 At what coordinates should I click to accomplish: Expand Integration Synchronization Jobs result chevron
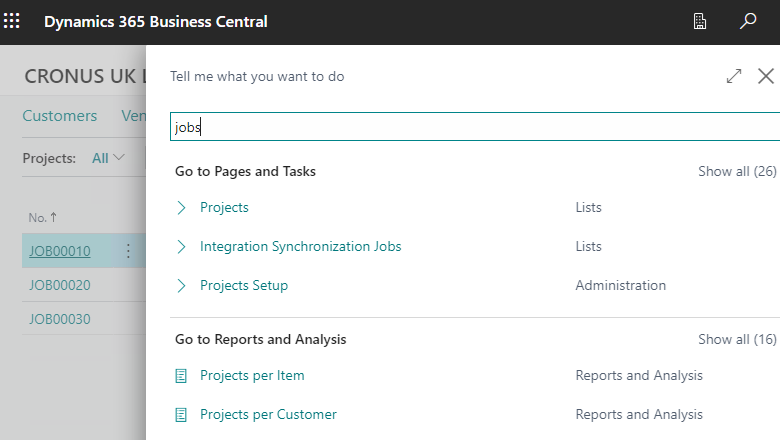pos(181,247)
